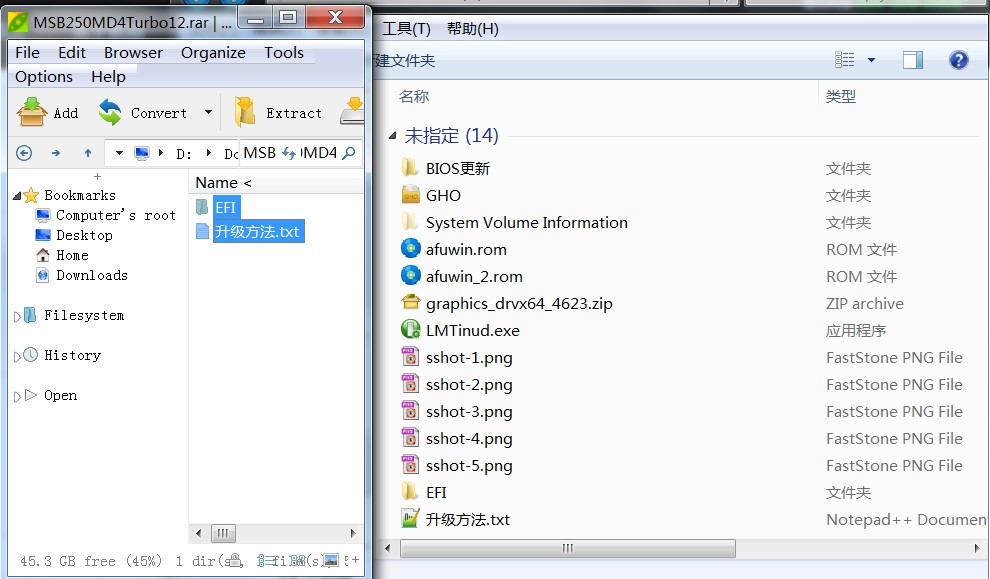Viewport: 990px width, 579px height.
Task: Click the computer root icon in address bar
Action: (x=141, y=153)
